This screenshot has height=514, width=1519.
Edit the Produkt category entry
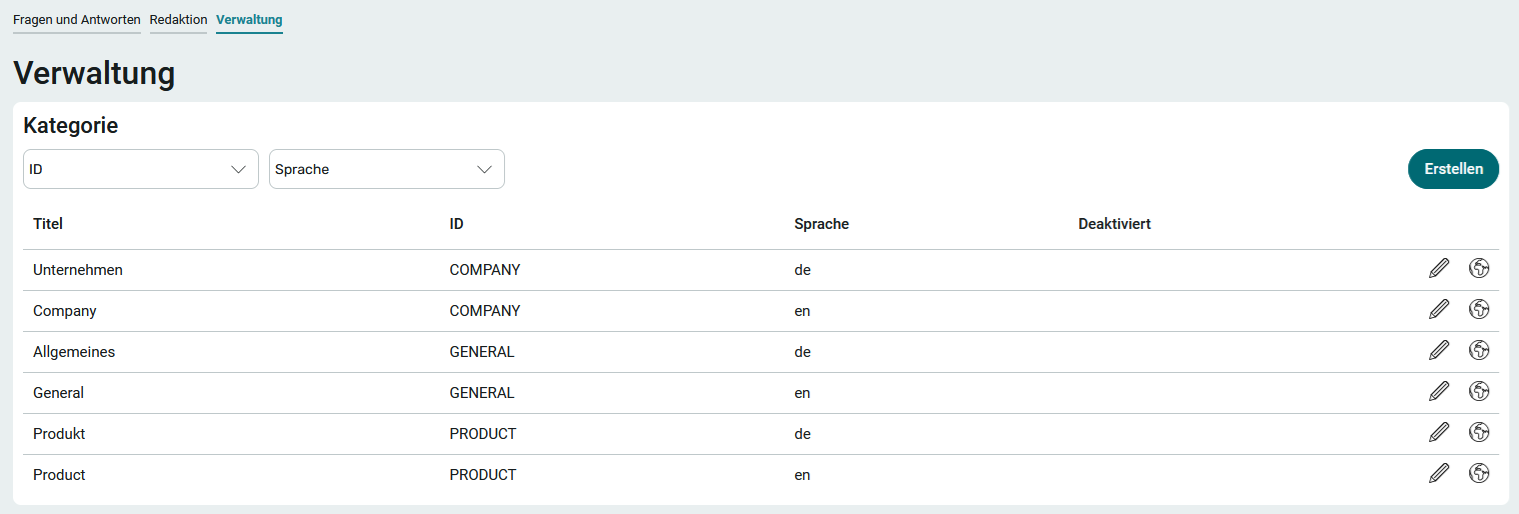click(x=1439, y=433)
